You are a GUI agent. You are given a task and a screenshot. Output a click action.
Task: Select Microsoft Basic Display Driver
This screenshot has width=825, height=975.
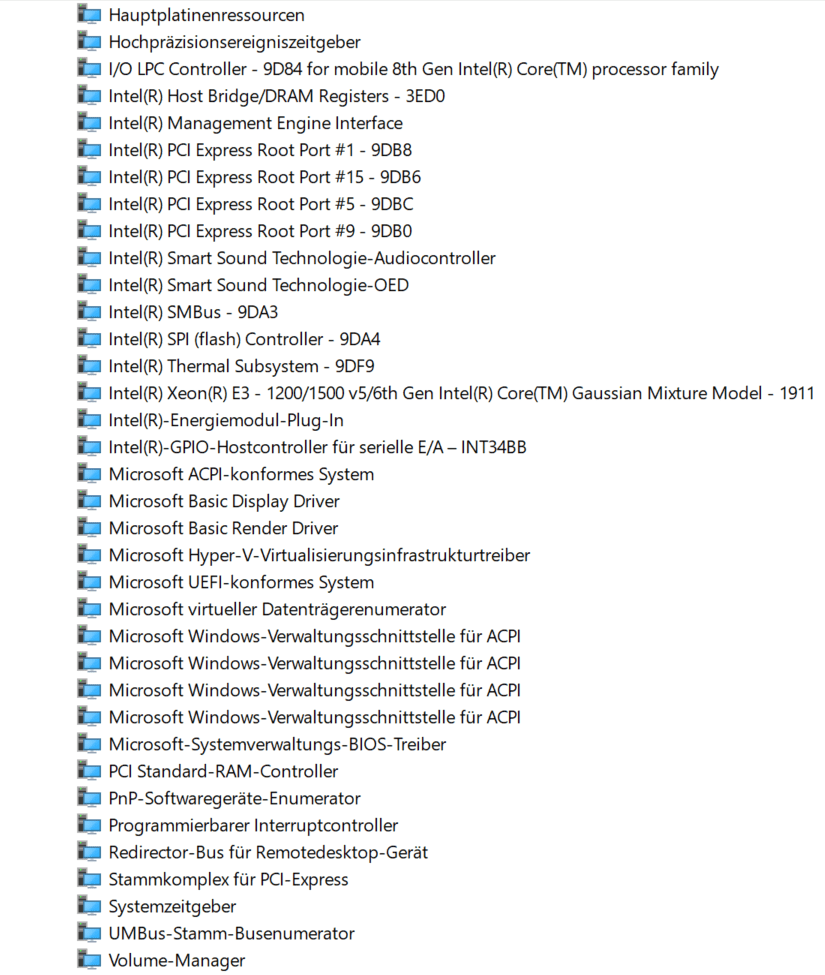(224, 501)
